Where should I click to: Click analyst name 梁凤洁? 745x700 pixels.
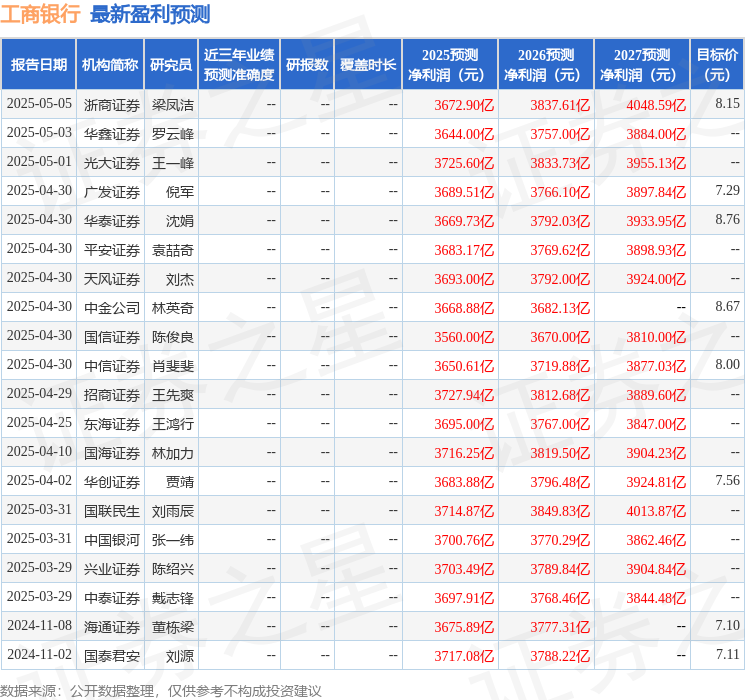(x=173, y=105)
